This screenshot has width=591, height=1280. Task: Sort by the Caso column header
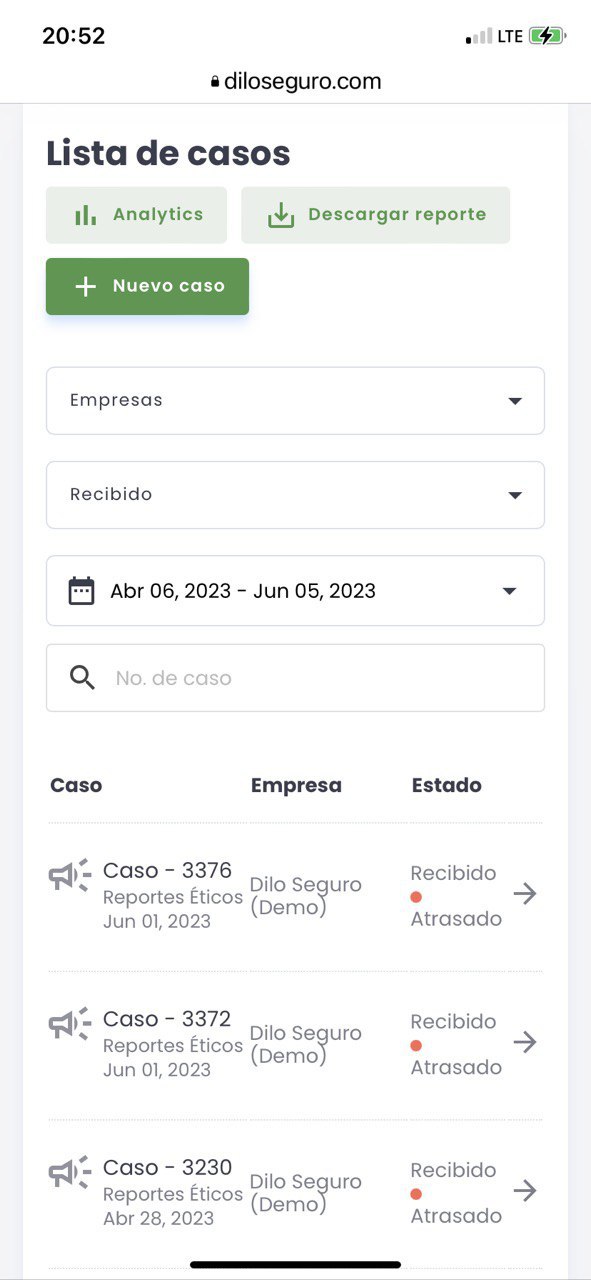[x=76, y=785]
